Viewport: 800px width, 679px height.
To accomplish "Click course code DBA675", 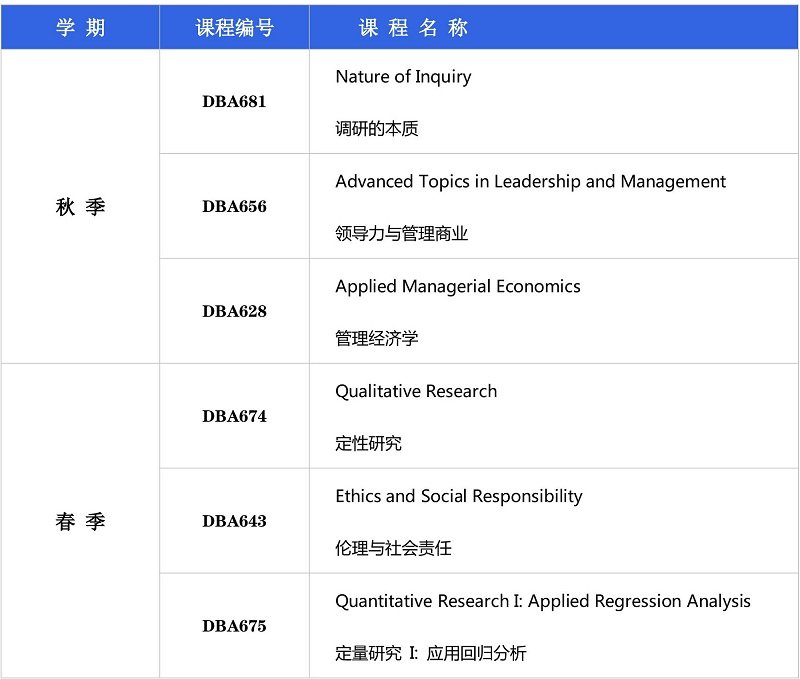I will coord(235,626).
